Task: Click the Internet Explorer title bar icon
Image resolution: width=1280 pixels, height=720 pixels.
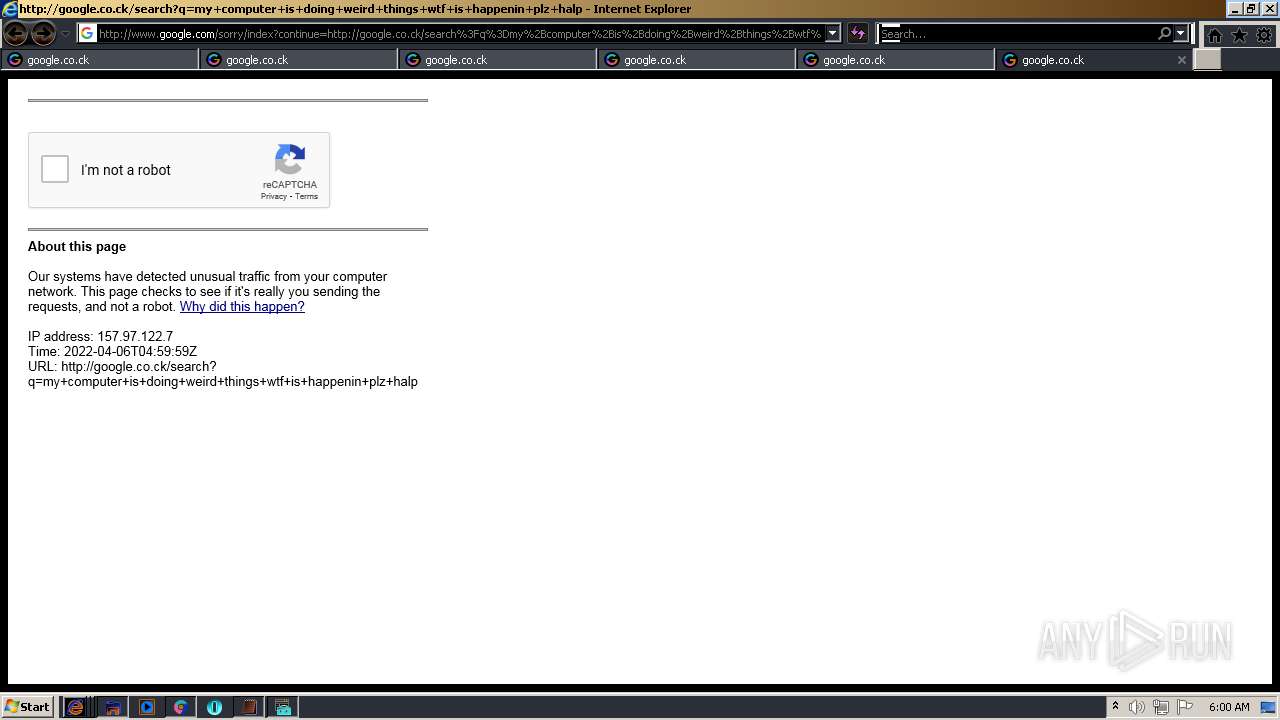Action: tap(9, 9)
